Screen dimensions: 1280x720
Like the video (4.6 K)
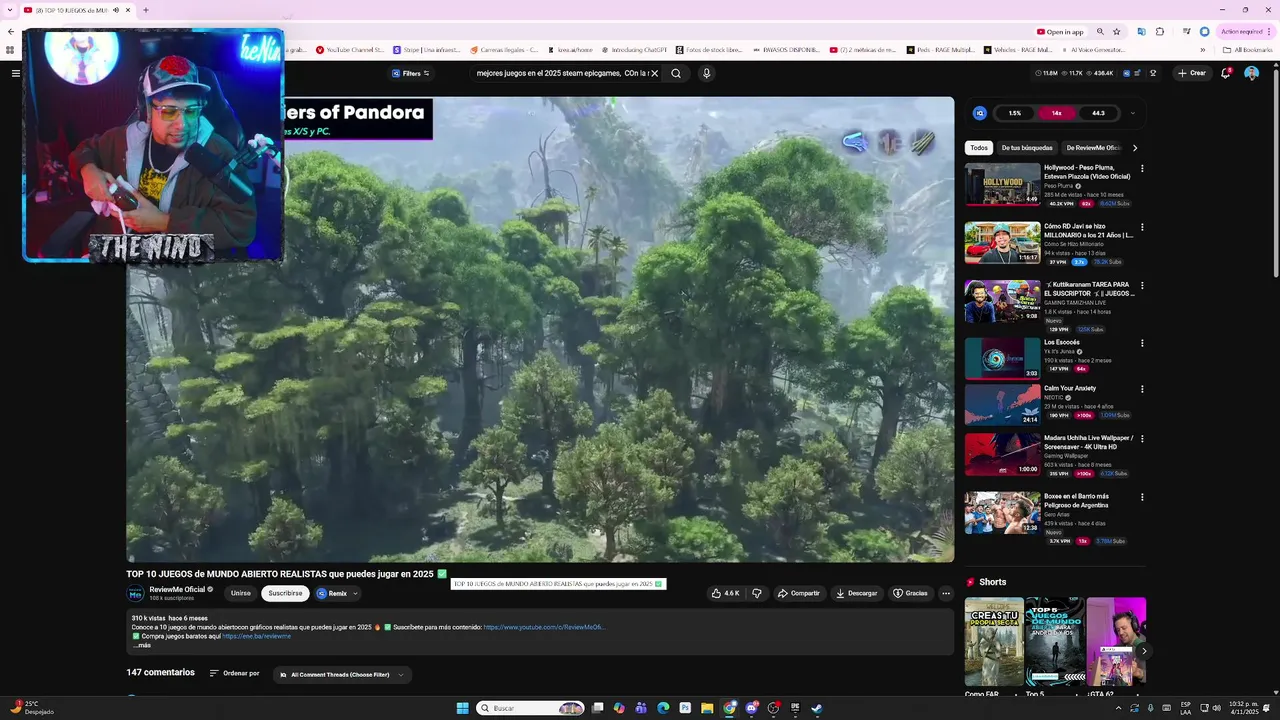[725, 593]
